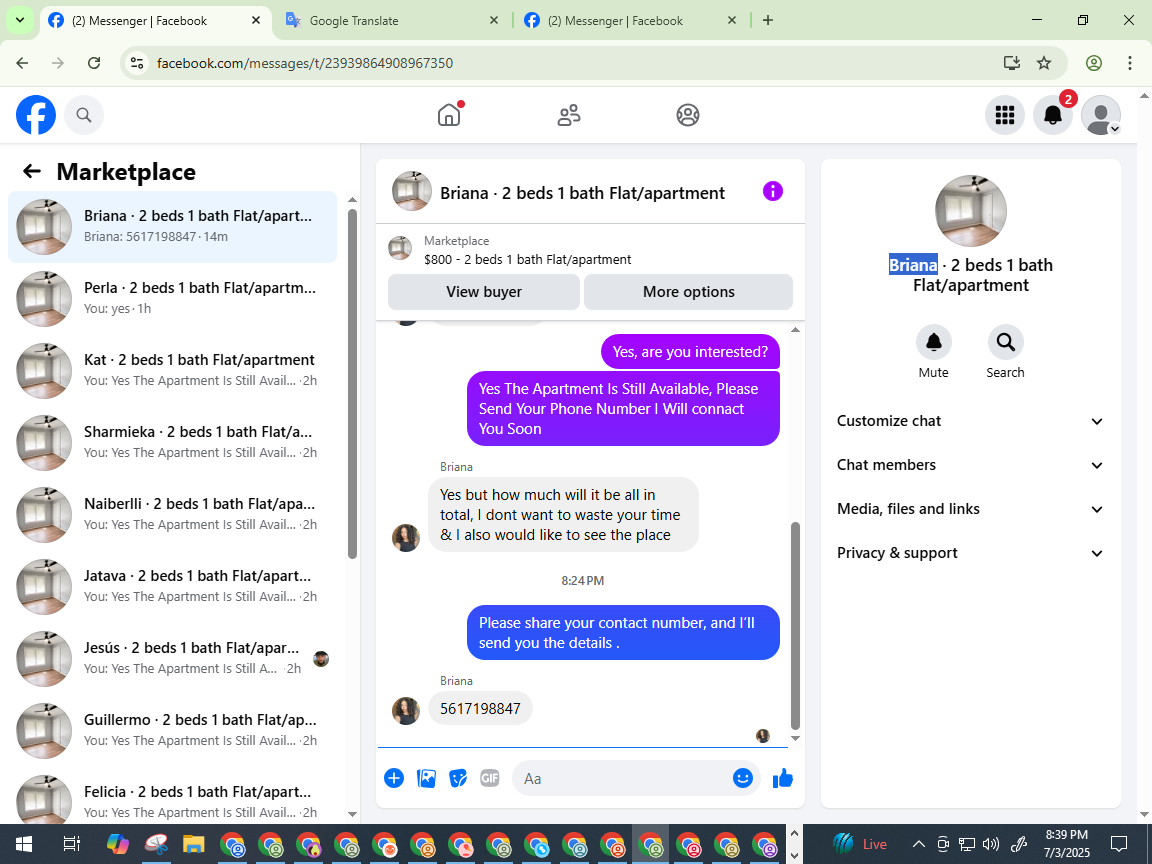View site information icon in address bar

[x=137, y=63]
